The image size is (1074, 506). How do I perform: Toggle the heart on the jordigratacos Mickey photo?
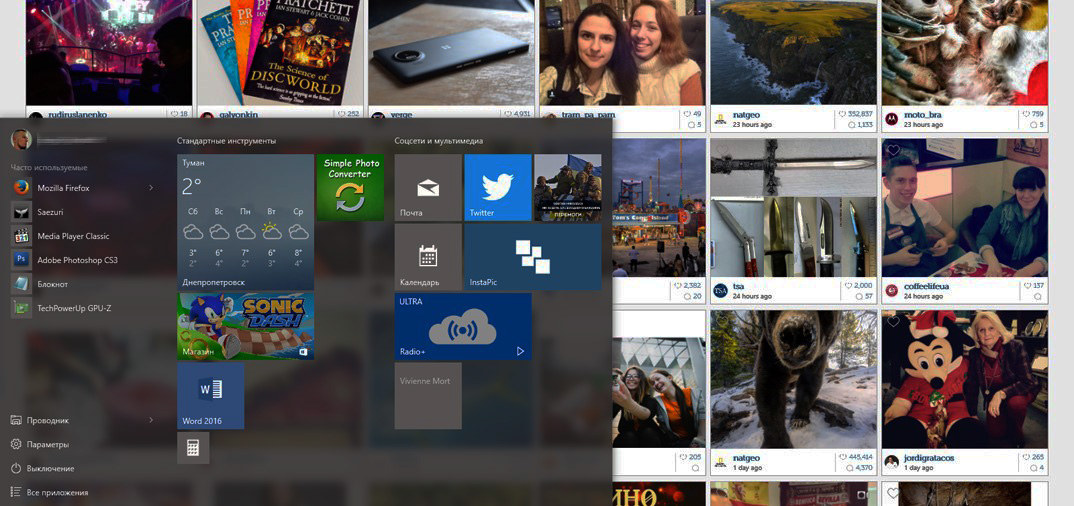click(x=893, y=321)
